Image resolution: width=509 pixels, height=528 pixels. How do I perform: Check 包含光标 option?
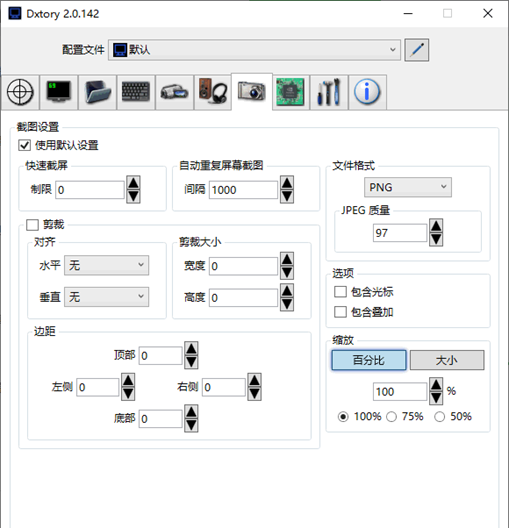tap(340, 292)
